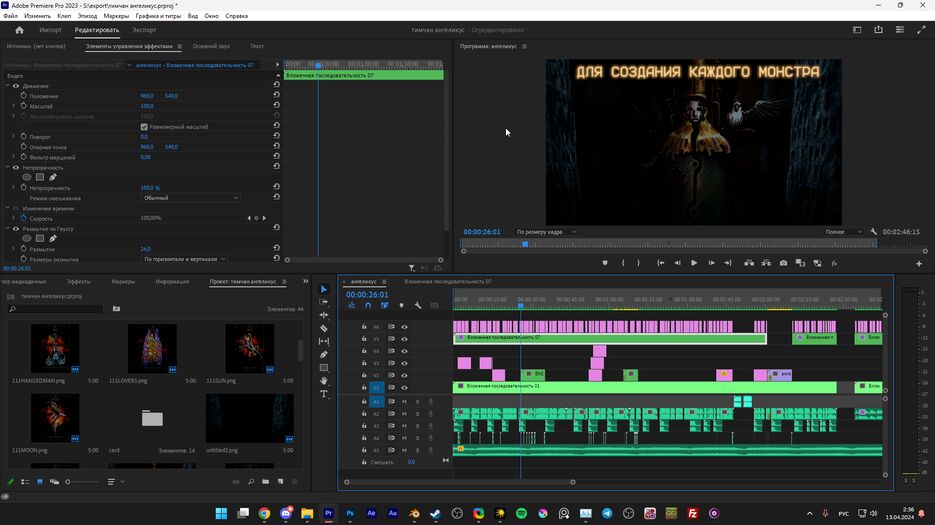The height and width of the screenshot is (525, 935).
Task: Mark In point in program monitor
Action: [623, 263]
